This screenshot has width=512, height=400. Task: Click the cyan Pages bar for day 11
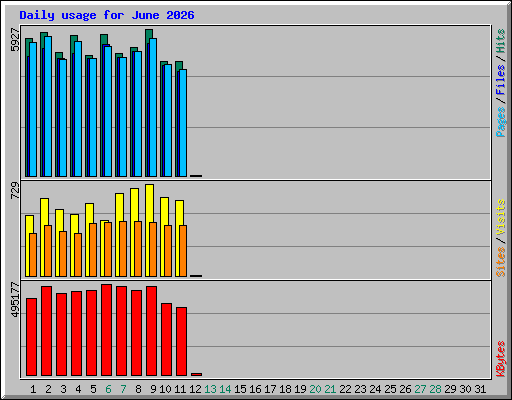click(183, 123)
